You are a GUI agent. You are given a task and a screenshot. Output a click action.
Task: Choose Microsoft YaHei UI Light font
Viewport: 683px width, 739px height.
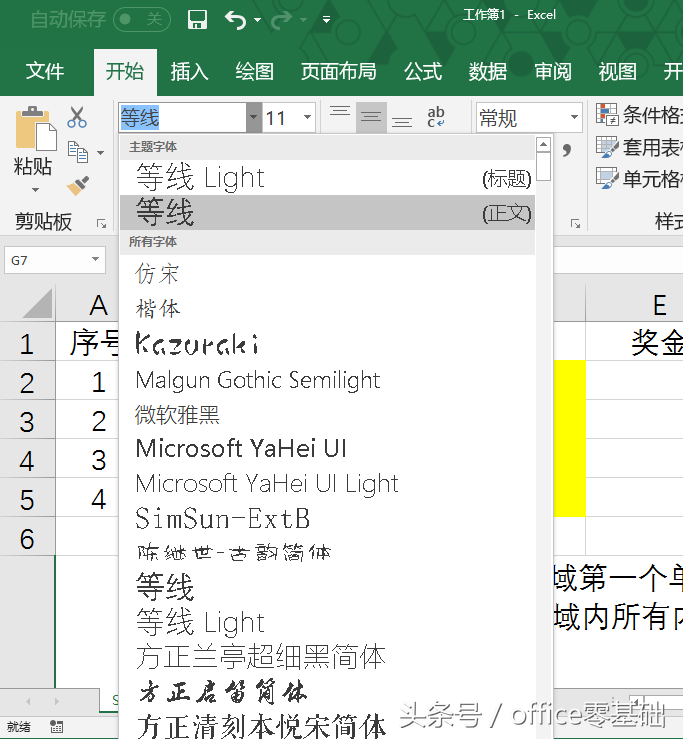pos(328,483)
